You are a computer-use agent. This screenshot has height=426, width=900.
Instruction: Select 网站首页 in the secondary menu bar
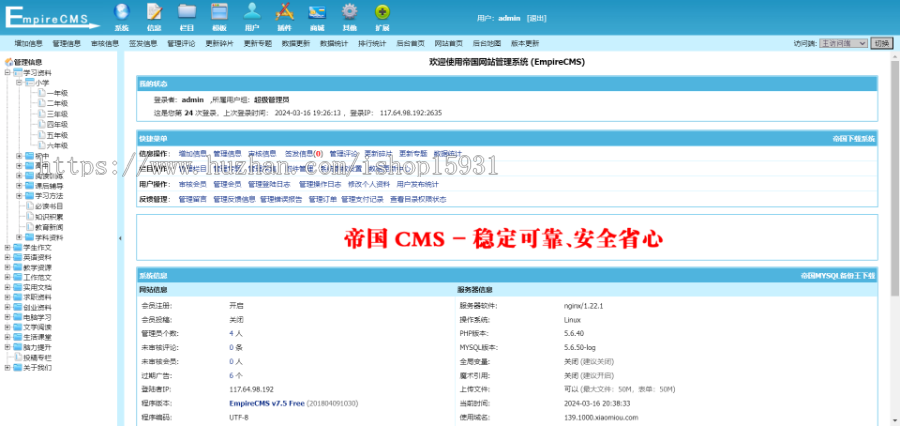click(449, 43)
